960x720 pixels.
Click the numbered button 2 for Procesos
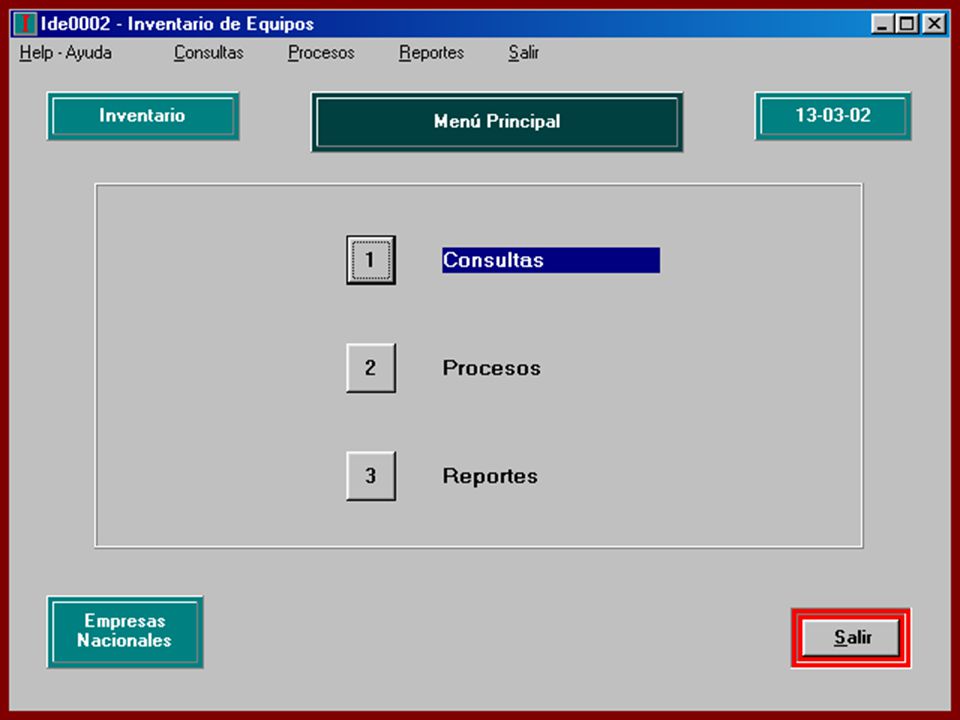[x=371, y=367]
